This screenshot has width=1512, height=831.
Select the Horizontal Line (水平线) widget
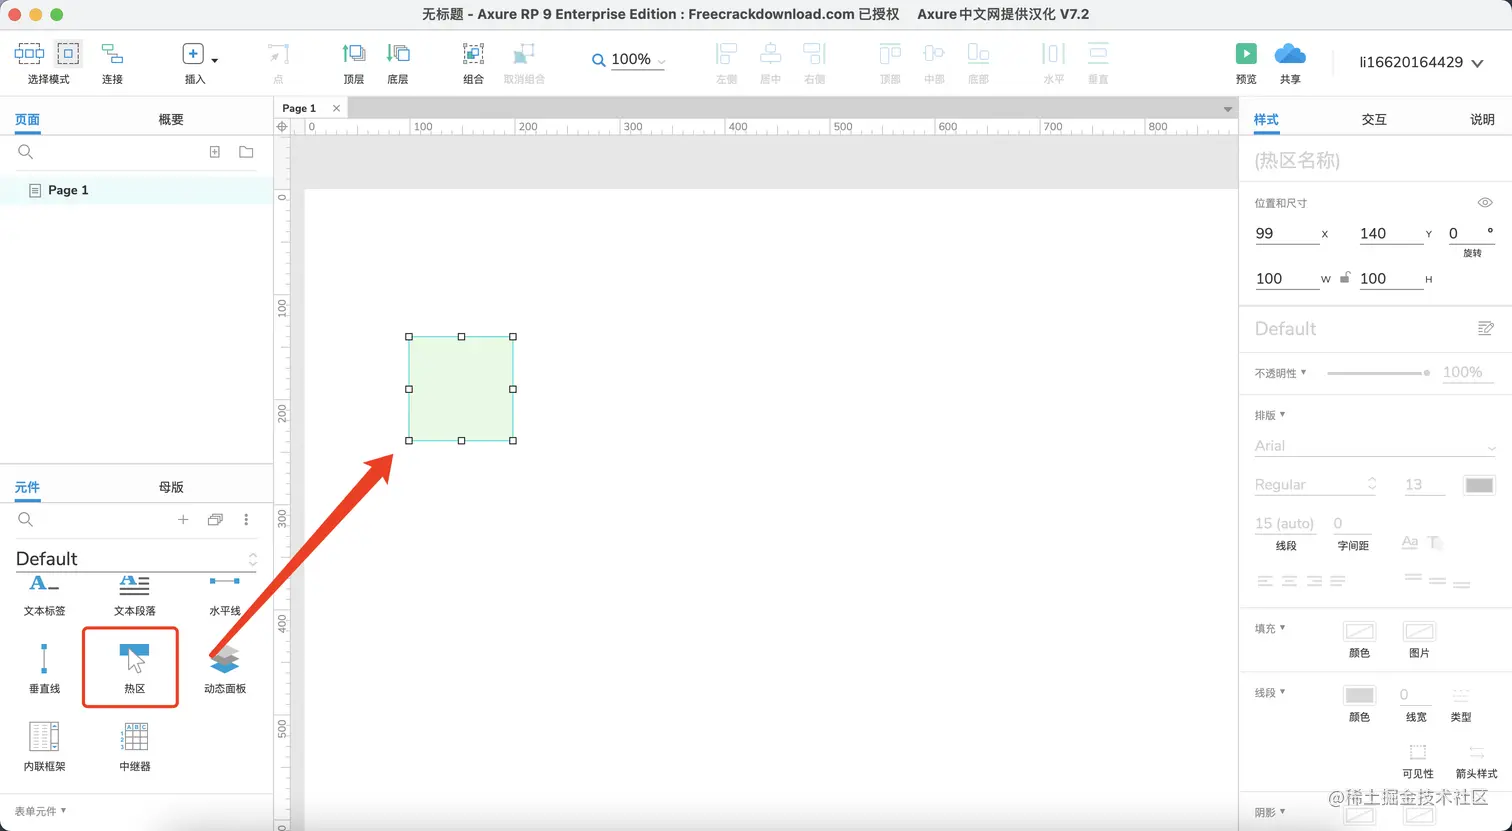click(224, 596)
